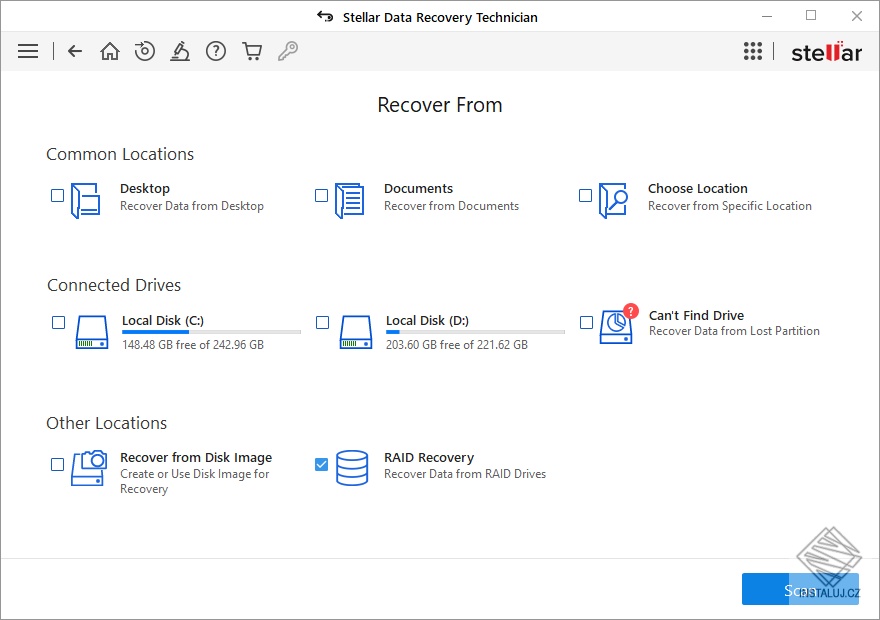Click the Documents folder icon
This screenshot has width=880, height=620.
350,200
